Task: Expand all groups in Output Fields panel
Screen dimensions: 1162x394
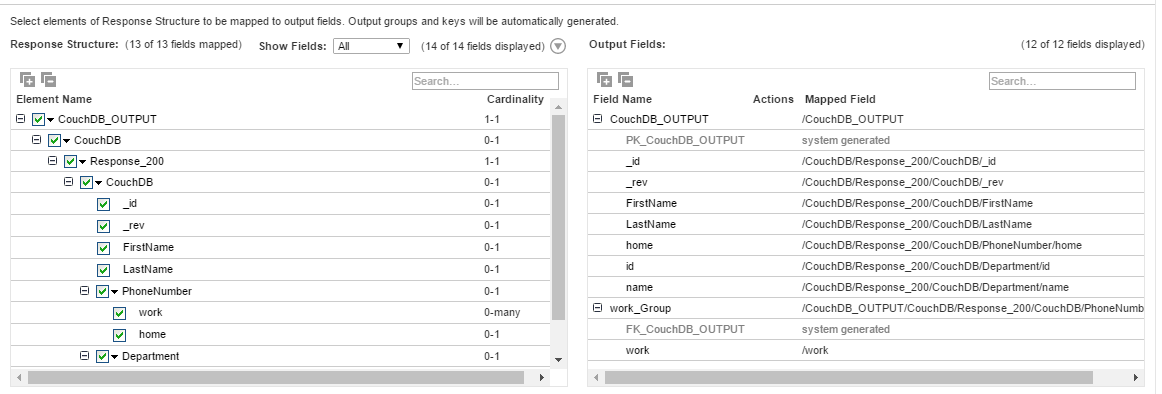Action: tap(605, 80)
